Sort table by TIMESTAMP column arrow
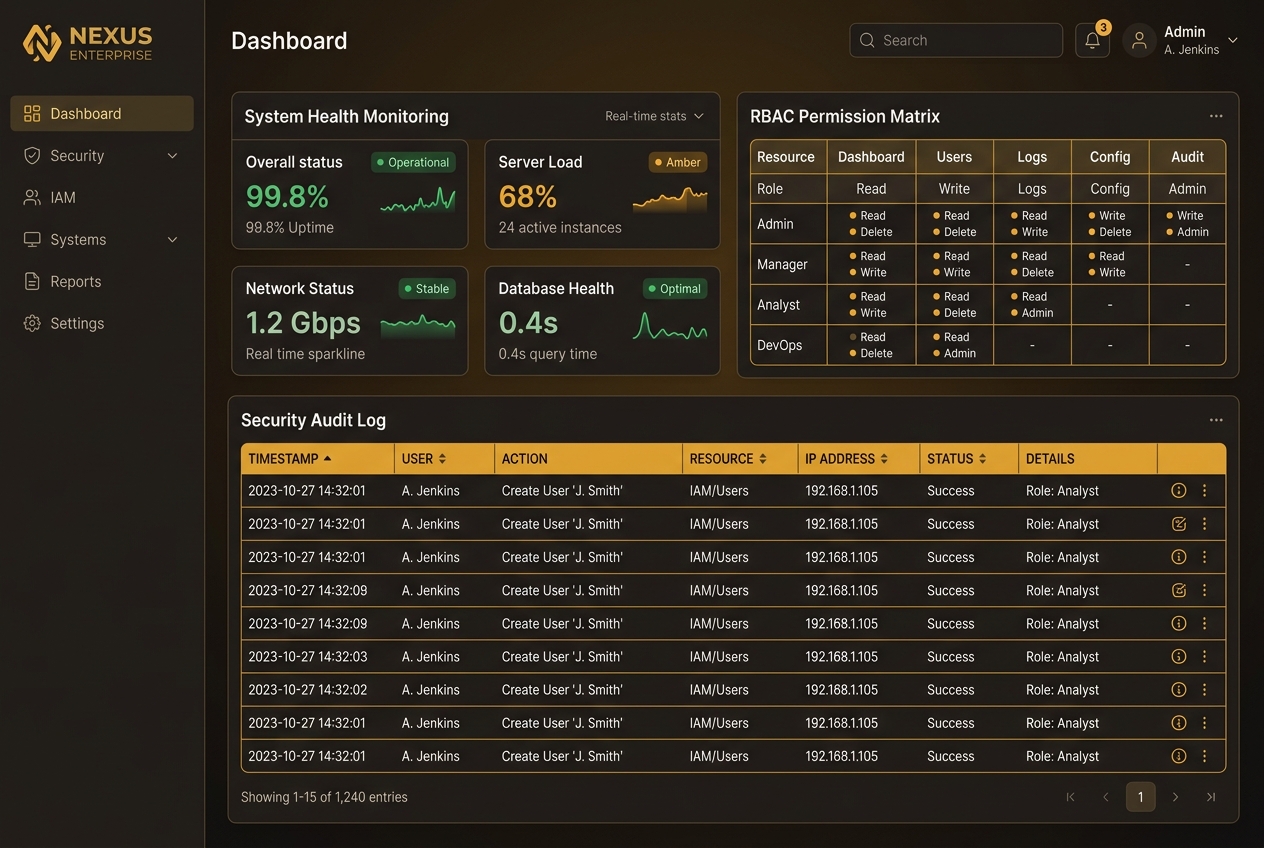 (x=328, y=459)
